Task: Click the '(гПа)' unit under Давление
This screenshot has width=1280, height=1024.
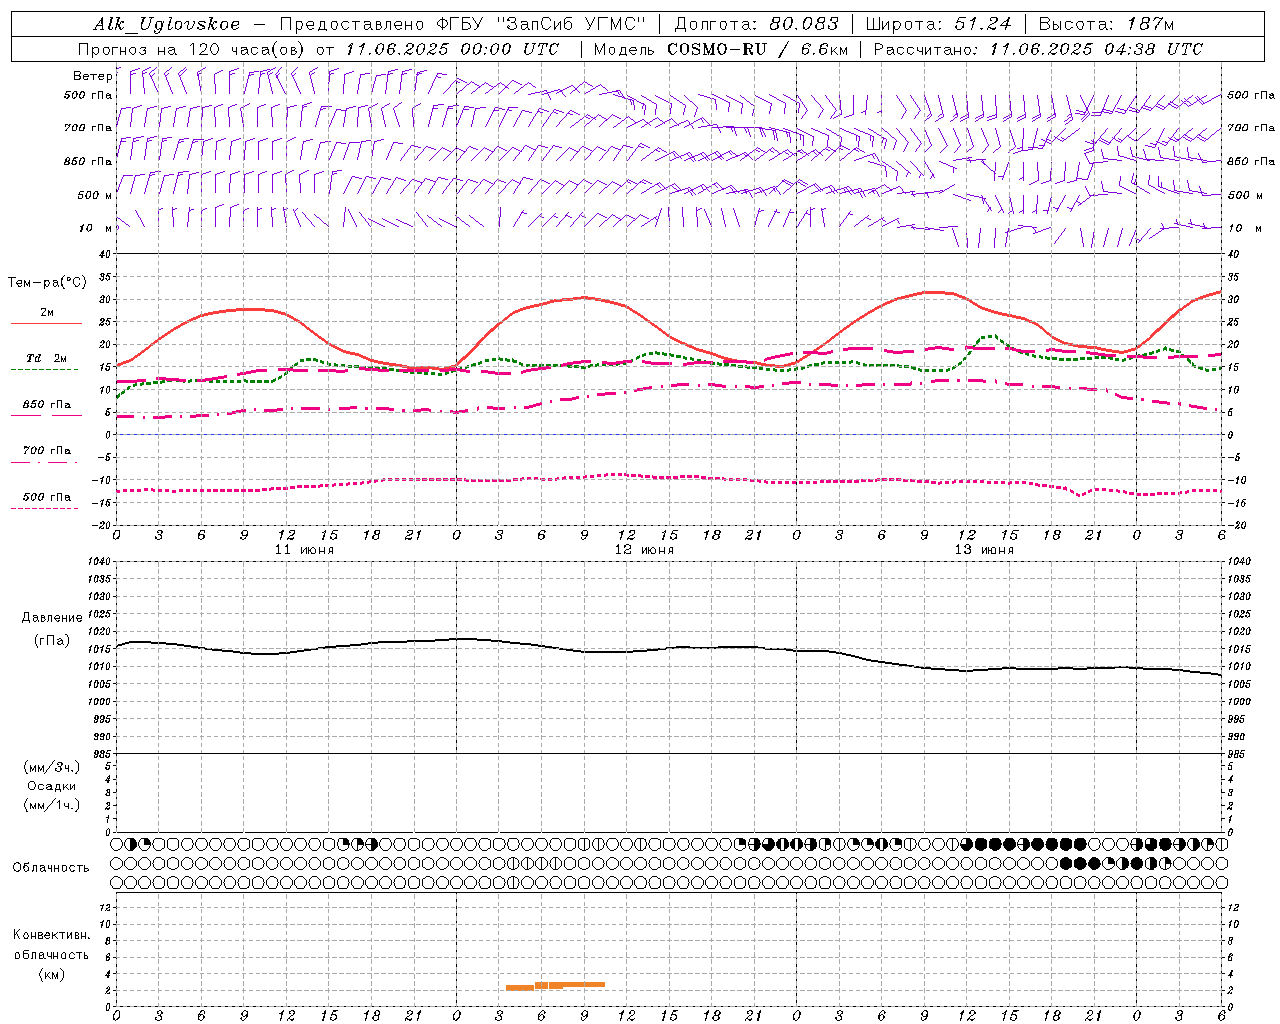Action: coord(52,640)
